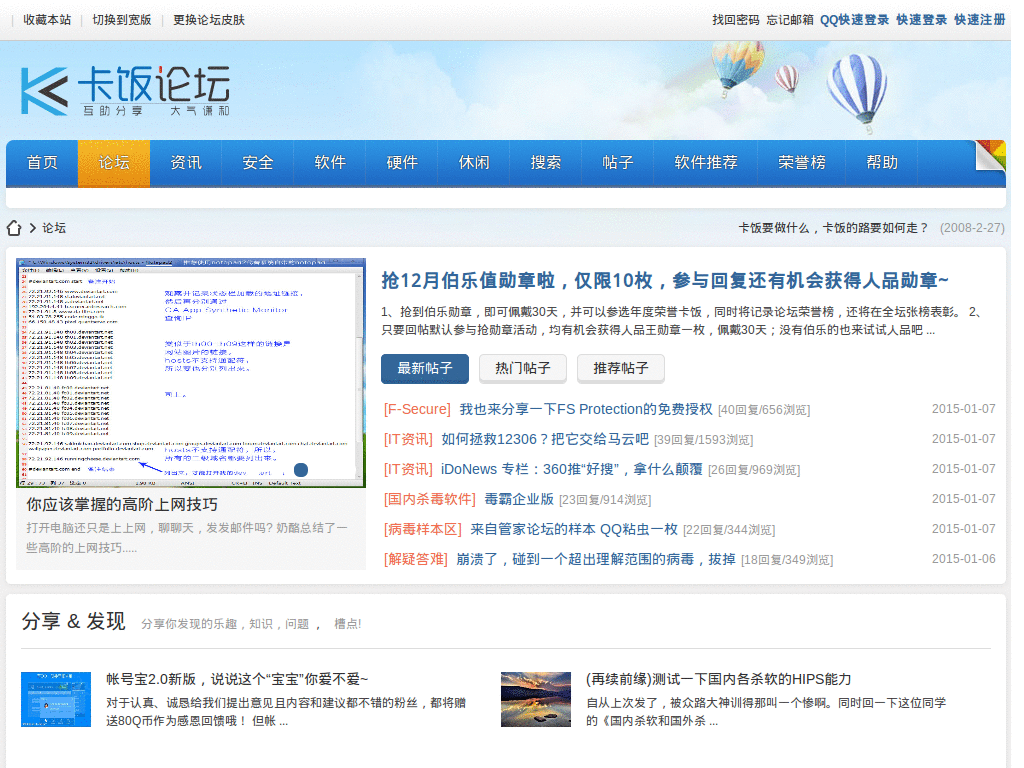Viewport: 1024px width, 768px height.
Task: Select the 推荐帖子 tab
Action: pyautogui.click(x=620, y=368)
